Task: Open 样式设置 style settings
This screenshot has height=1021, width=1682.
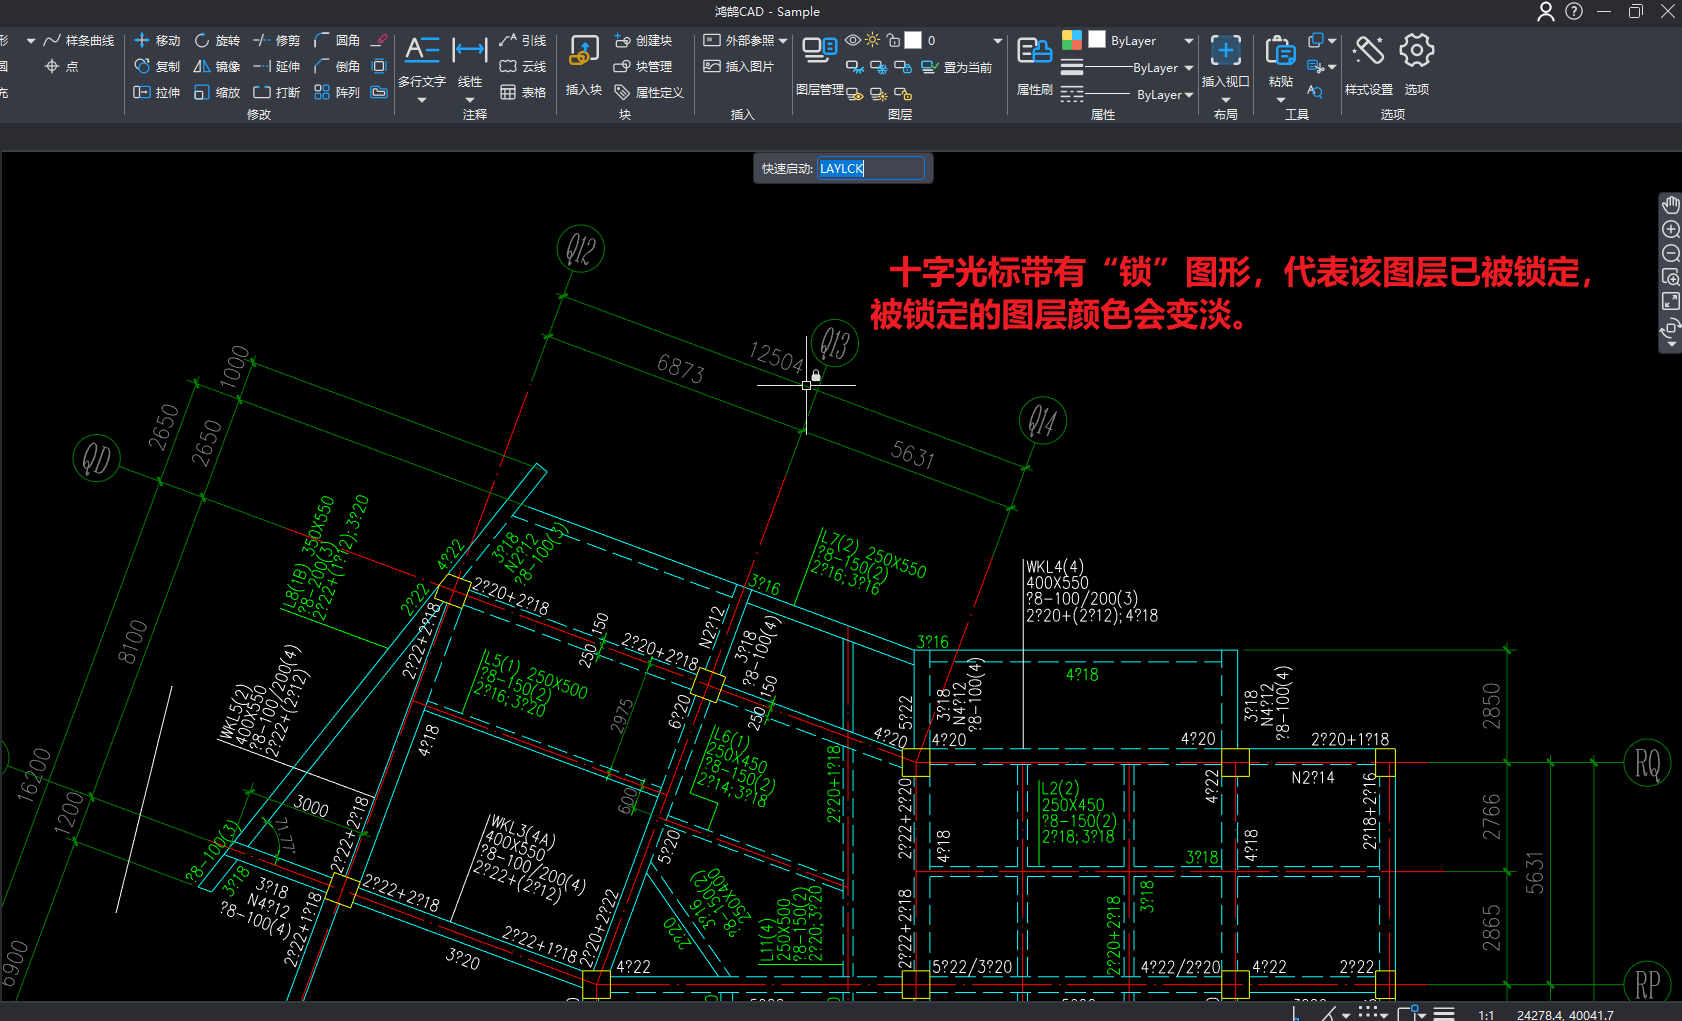Action: [1368, 52]
